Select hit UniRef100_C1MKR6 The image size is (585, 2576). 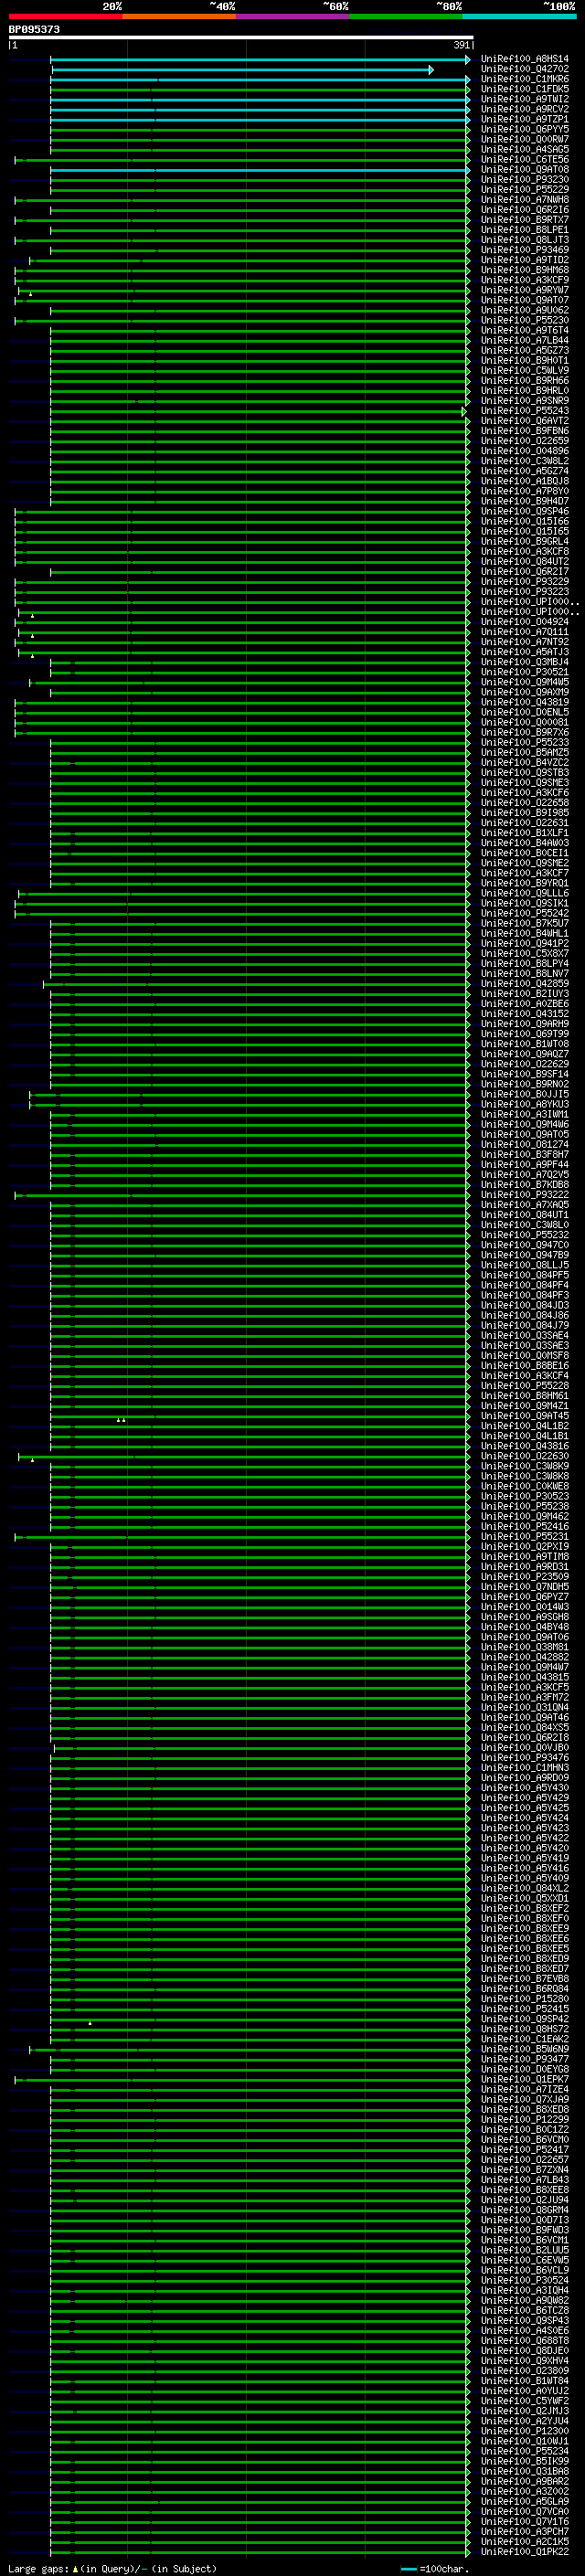pos(524,79)
